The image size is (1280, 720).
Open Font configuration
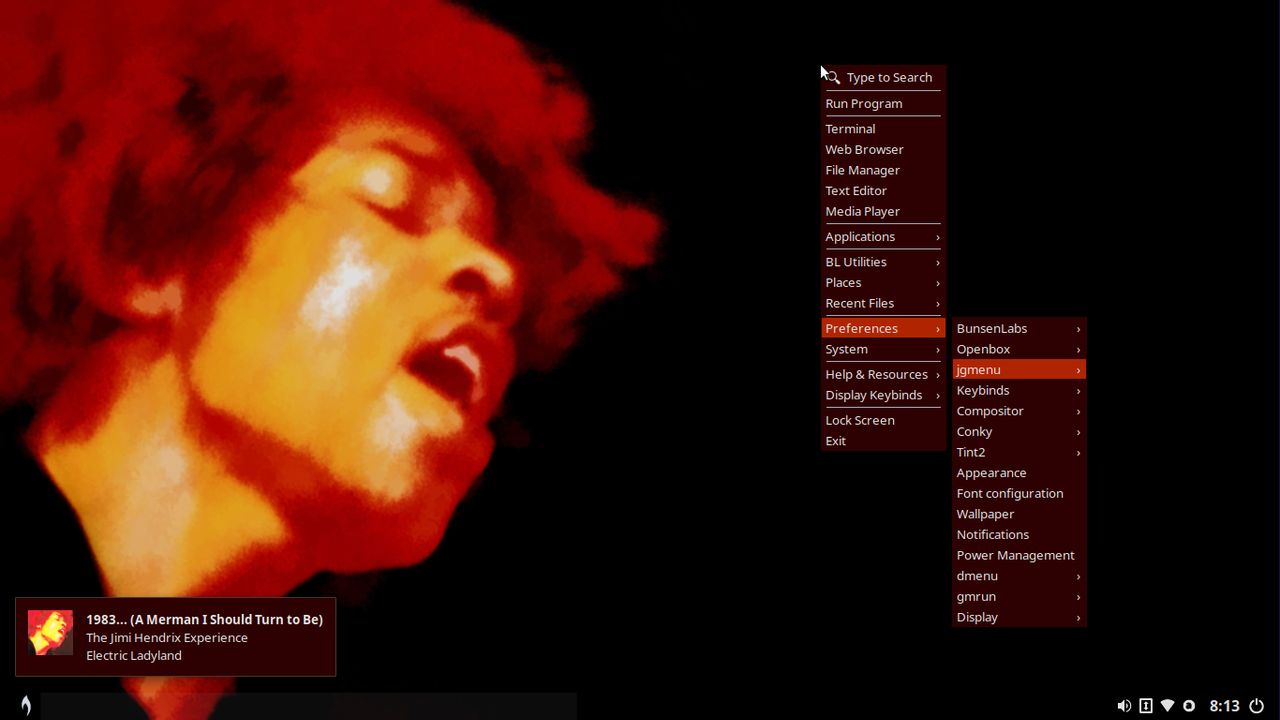pyautogui.click(x=1019, y=493)
